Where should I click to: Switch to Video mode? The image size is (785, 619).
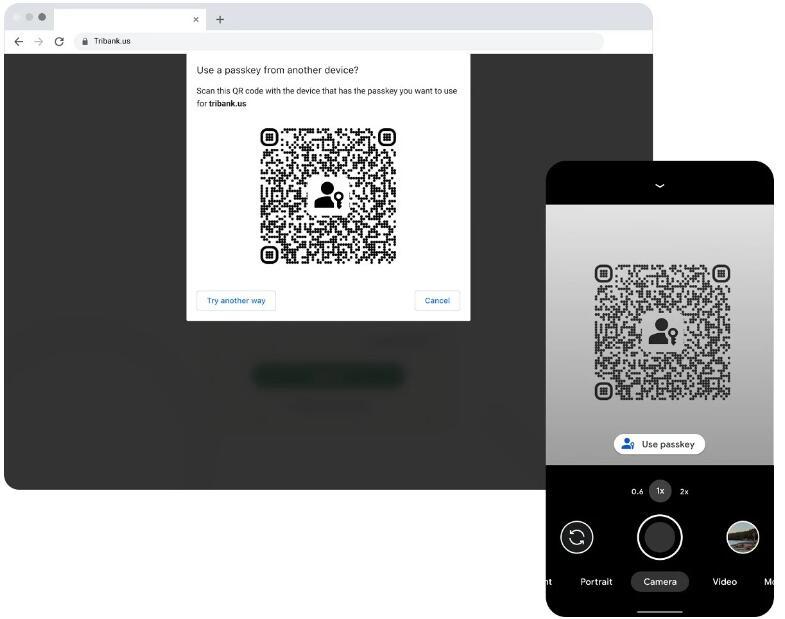click(x=724, y=582)
